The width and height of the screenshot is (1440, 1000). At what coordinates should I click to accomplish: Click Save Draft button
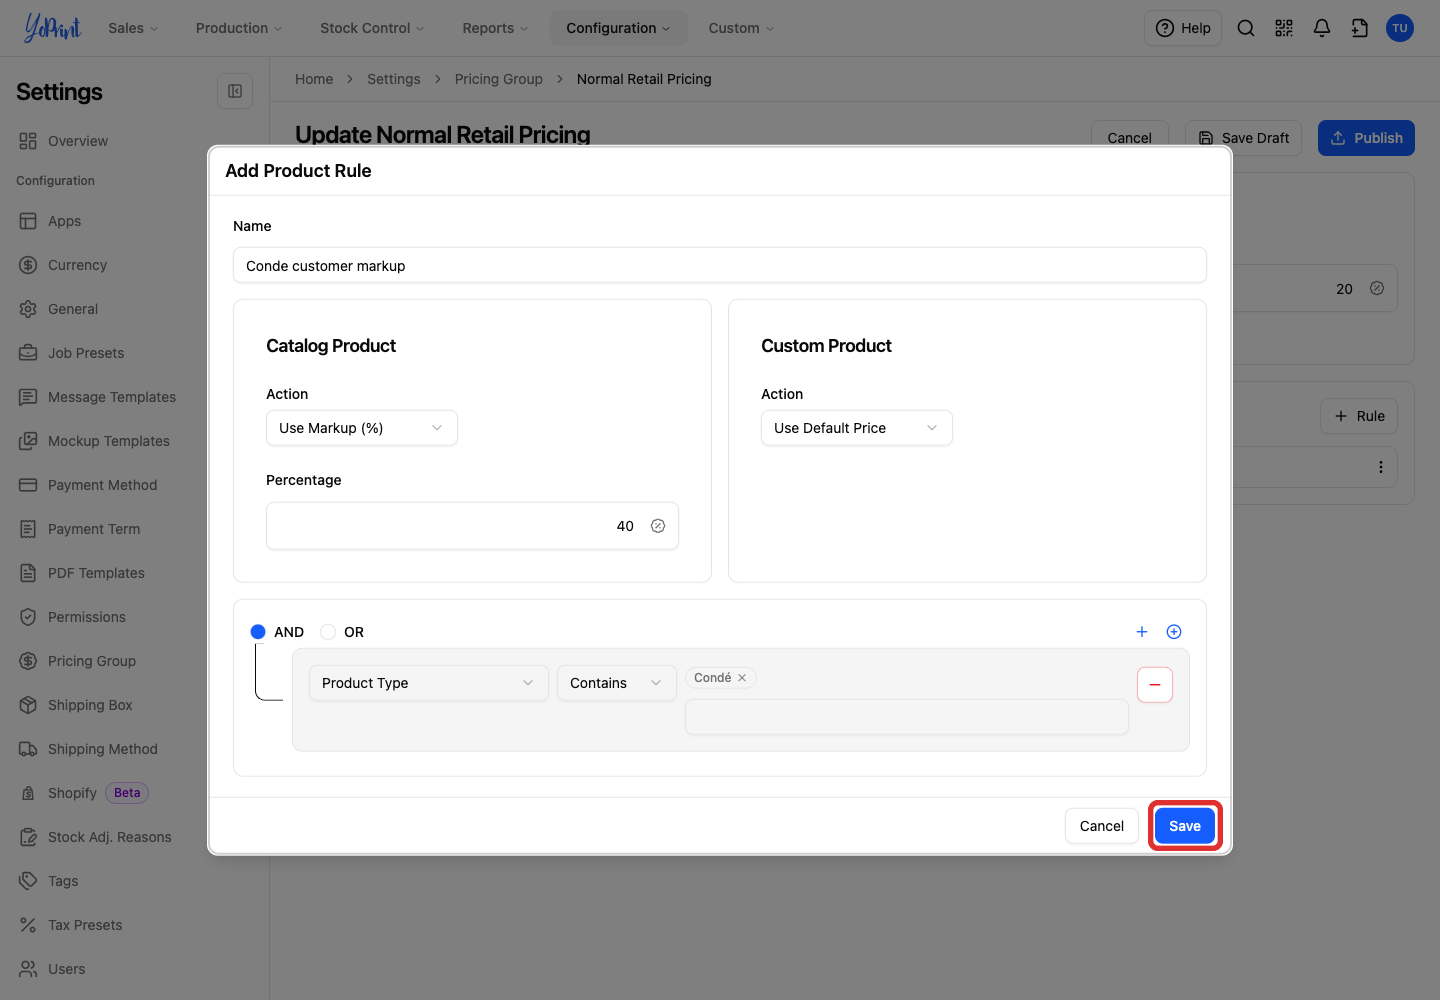(1243, 138)
